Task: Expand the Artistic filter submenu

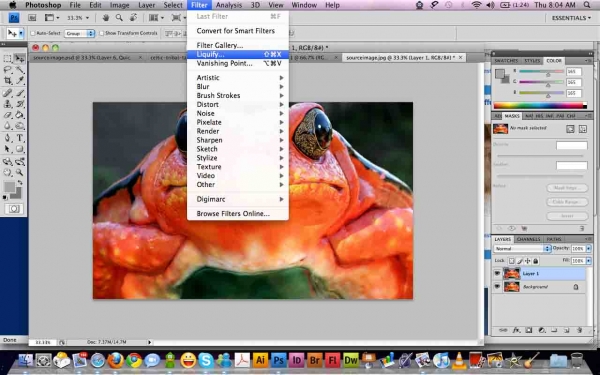Action: (238, 77)
